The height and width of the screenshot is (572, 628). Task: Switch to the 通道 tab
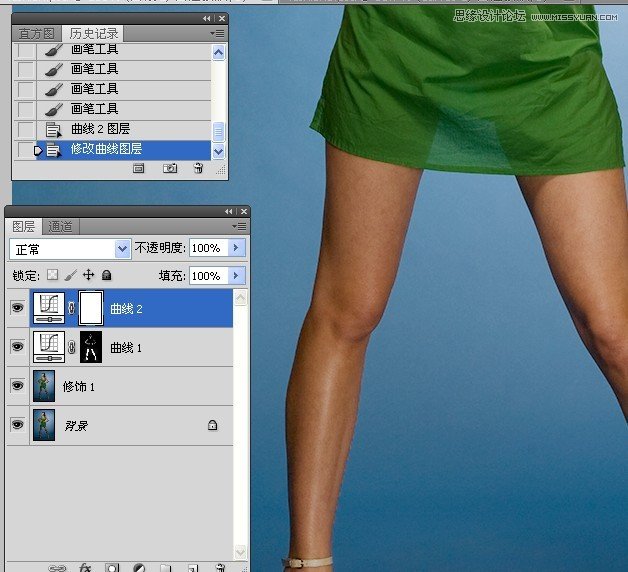coord(60,227)
